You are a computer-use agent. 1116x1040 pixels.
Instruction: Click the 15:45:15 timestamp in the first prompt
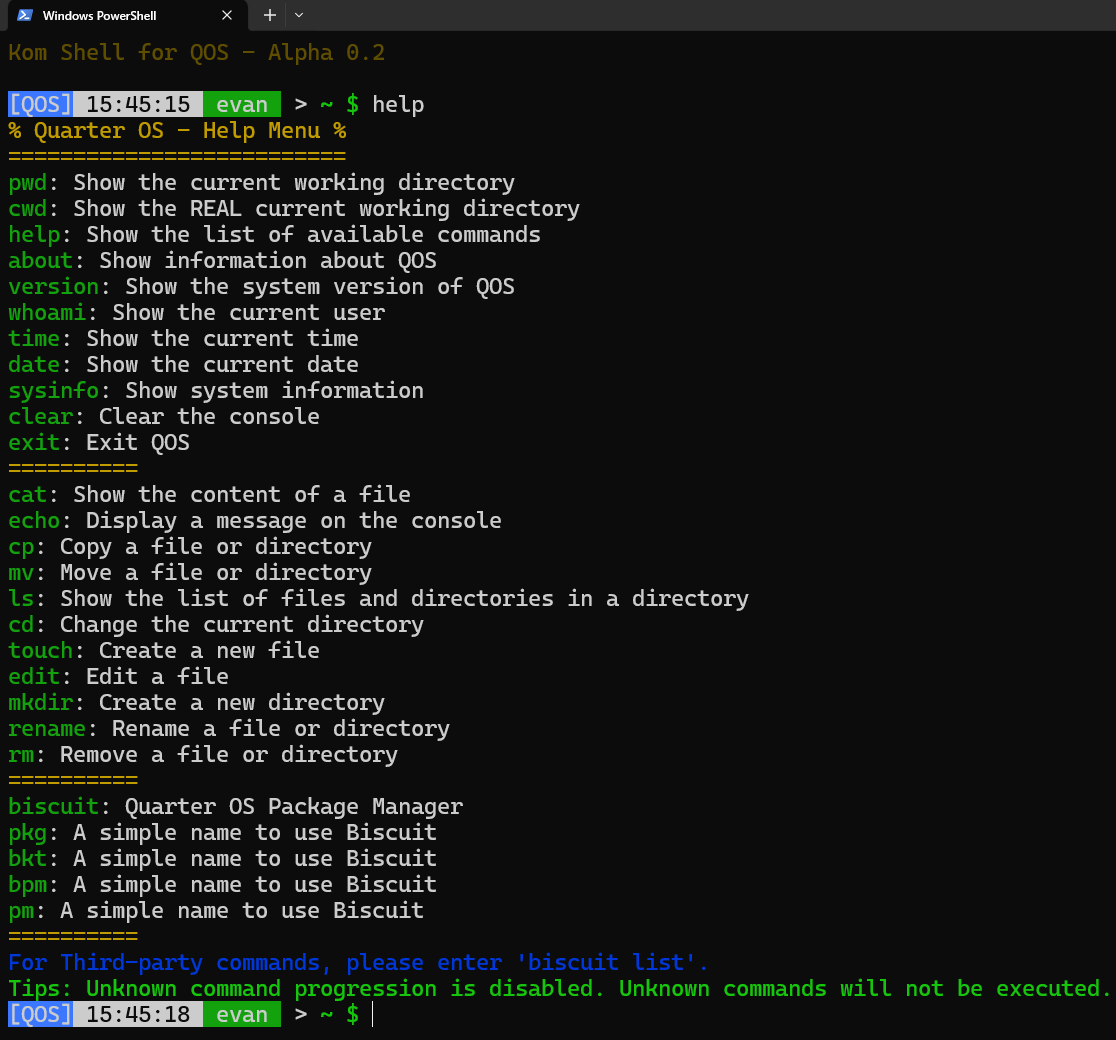pyautogui.click(x=138, y=105)
